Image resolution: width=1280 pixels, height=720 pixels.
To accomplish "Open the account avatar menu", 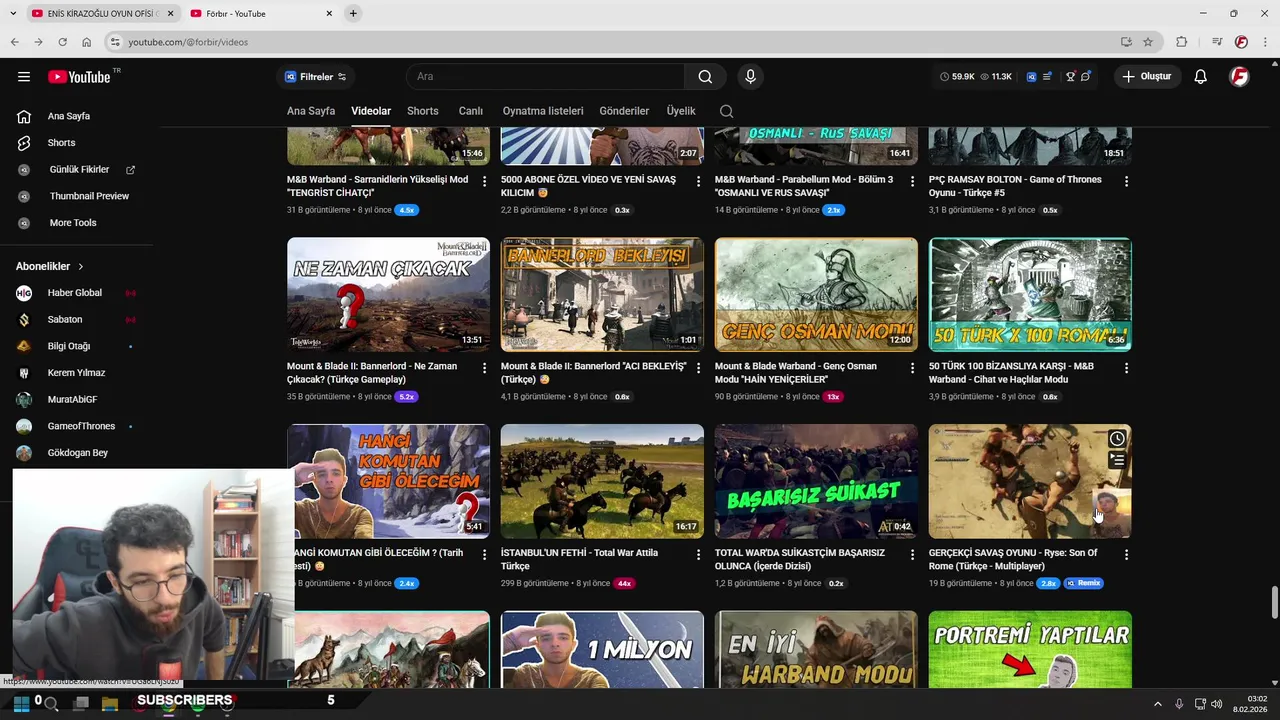I will point(1239,77).
